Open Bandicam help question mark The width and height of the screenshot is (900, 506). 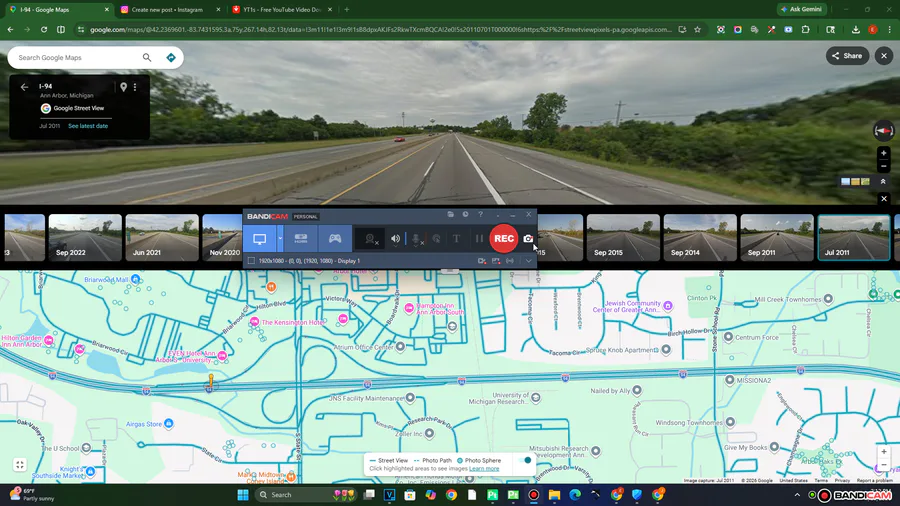point(480,215)
